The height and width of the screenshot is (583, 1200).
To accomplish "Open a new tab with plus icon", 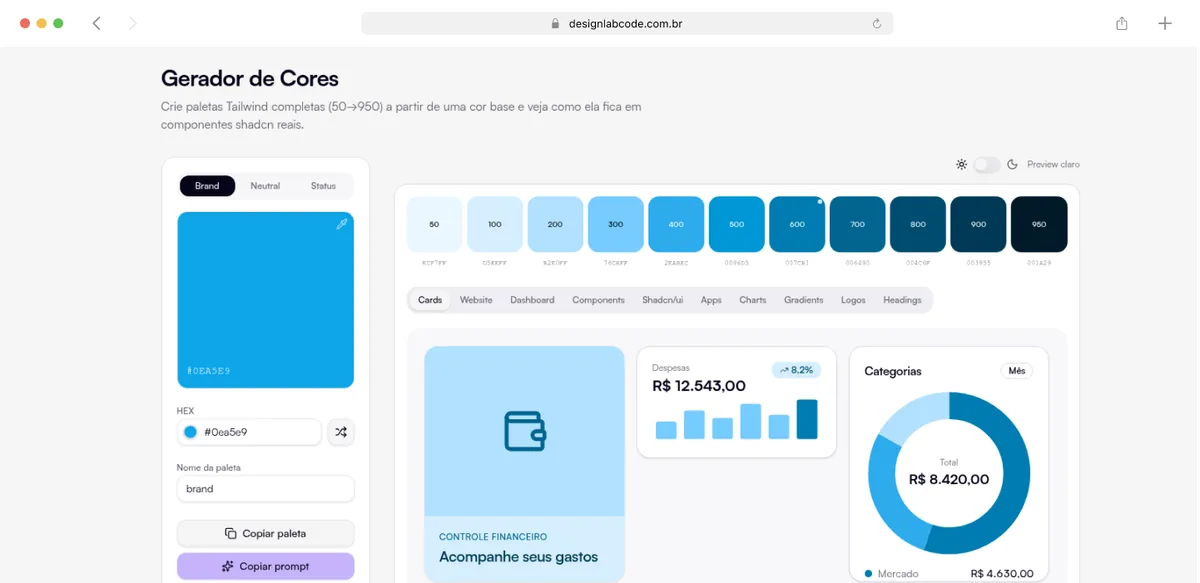I will (1165, 23).
